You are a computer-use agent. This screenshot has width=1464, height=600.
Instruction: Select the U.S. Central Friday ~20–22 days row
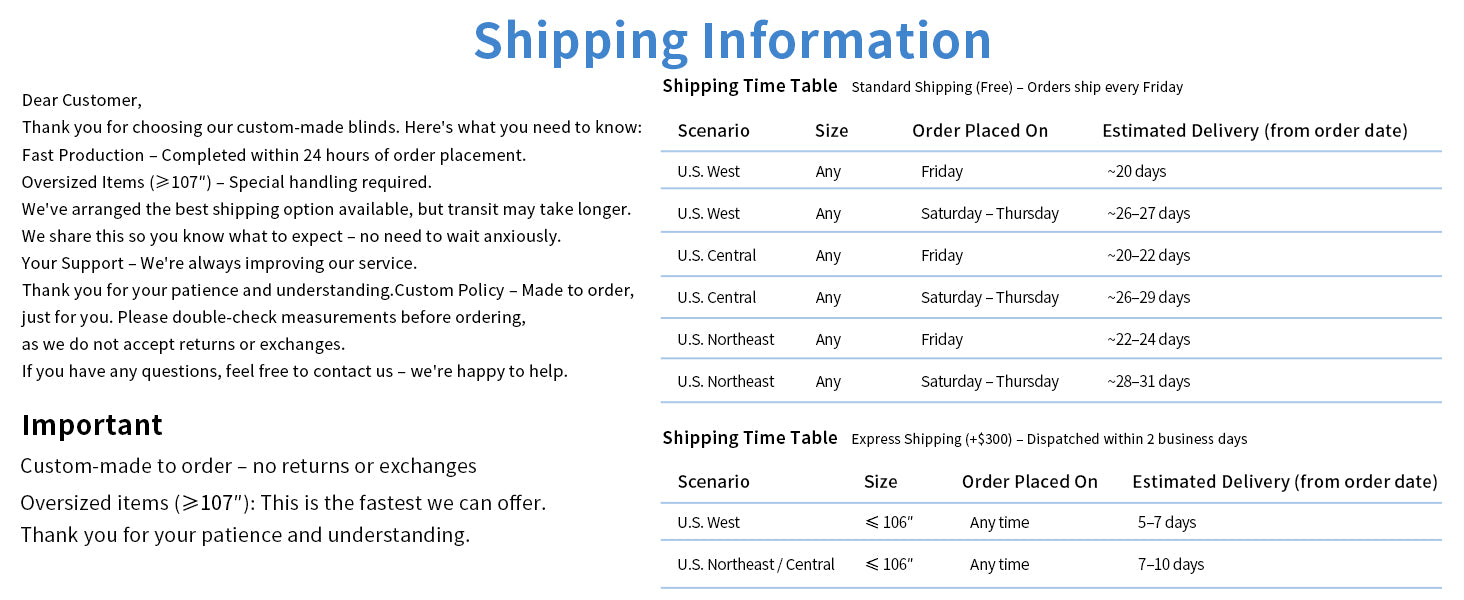(x=1051, y=255)
